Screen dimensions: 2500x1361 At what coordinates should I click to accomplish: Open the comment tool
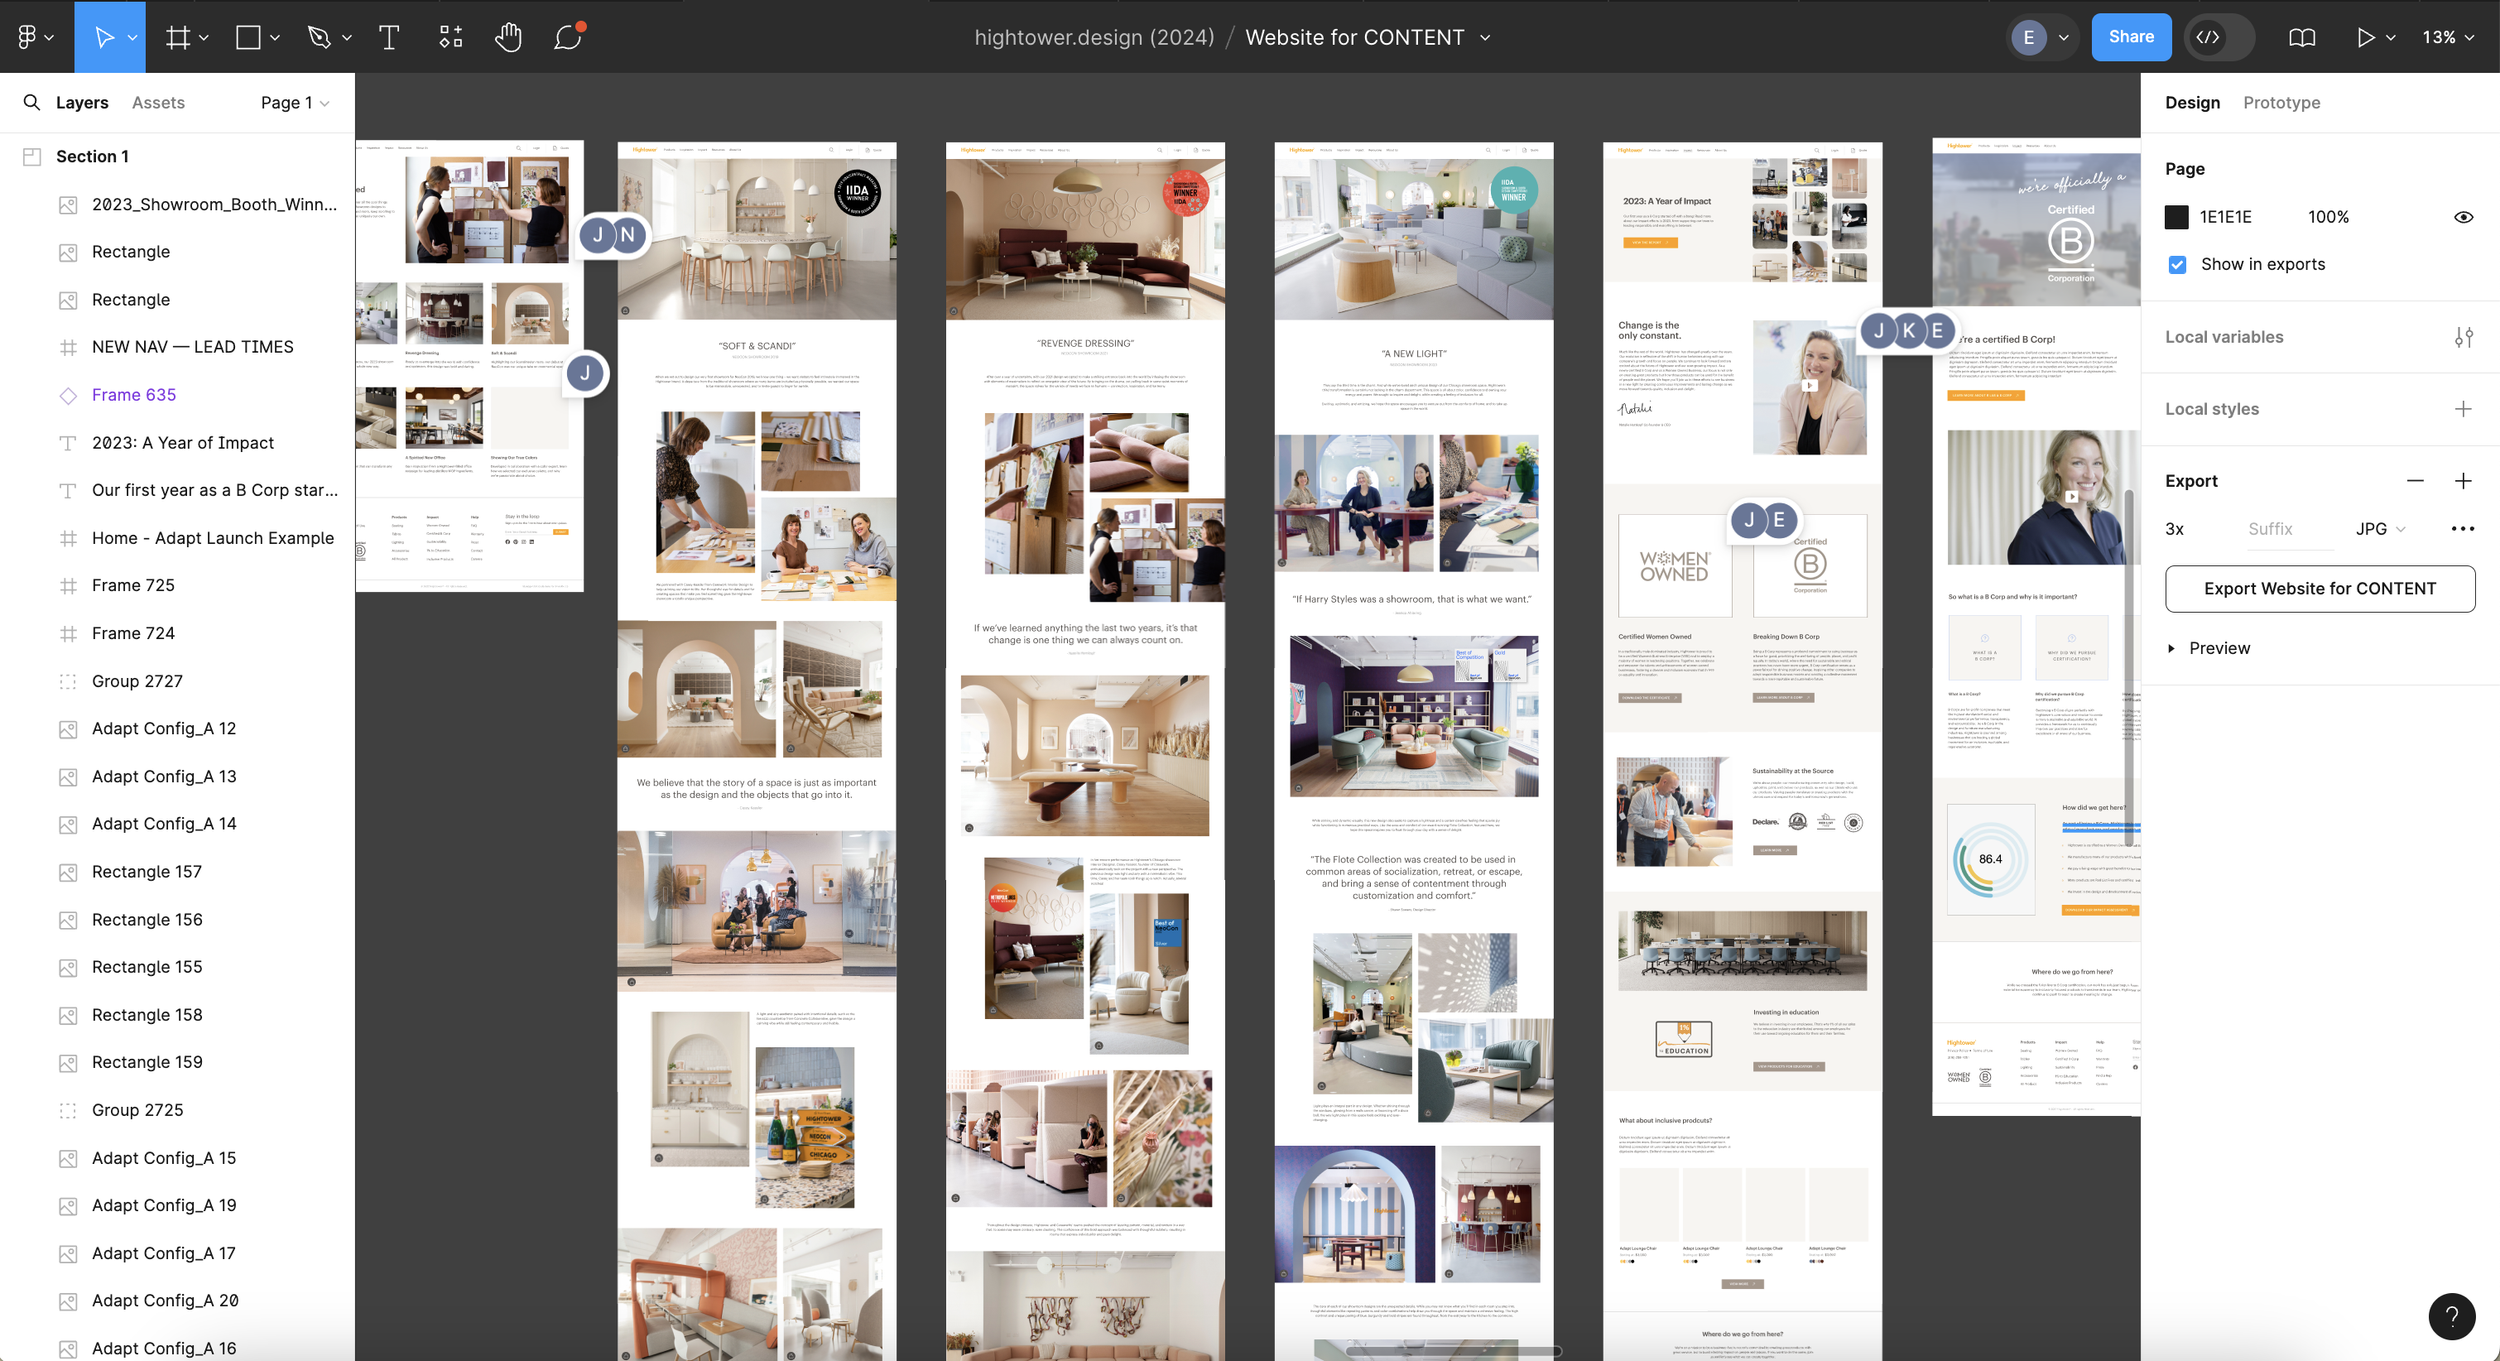point(568,37)
